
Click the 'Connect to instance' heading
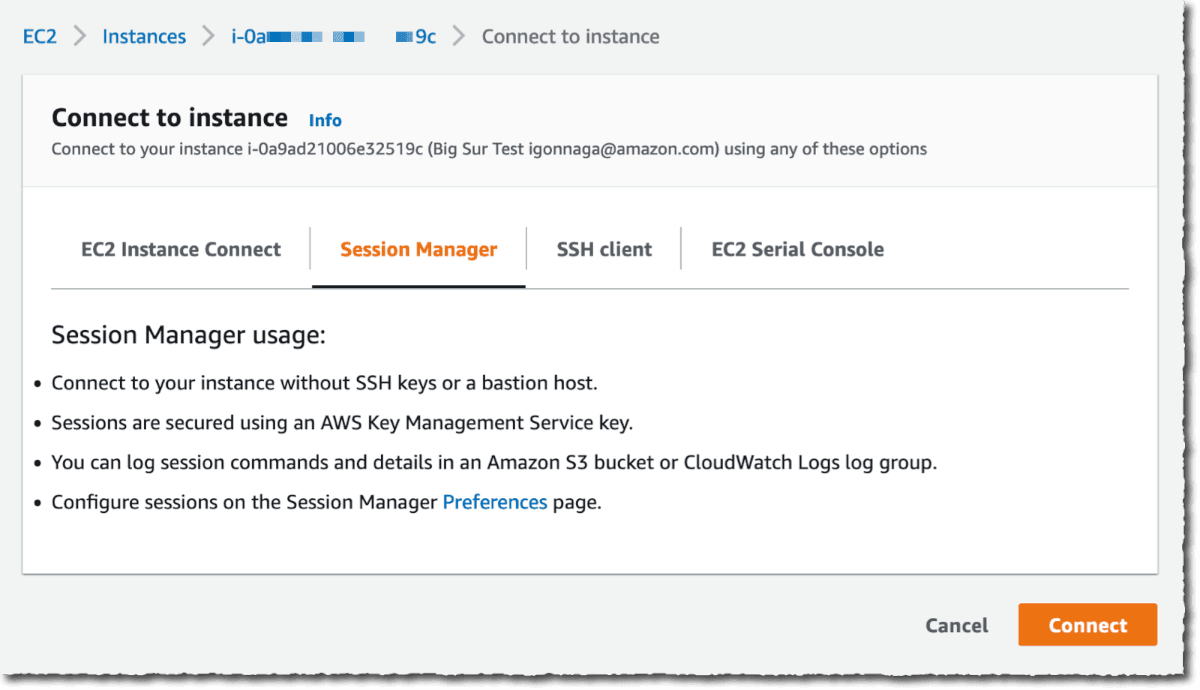(x=170, y=118)
